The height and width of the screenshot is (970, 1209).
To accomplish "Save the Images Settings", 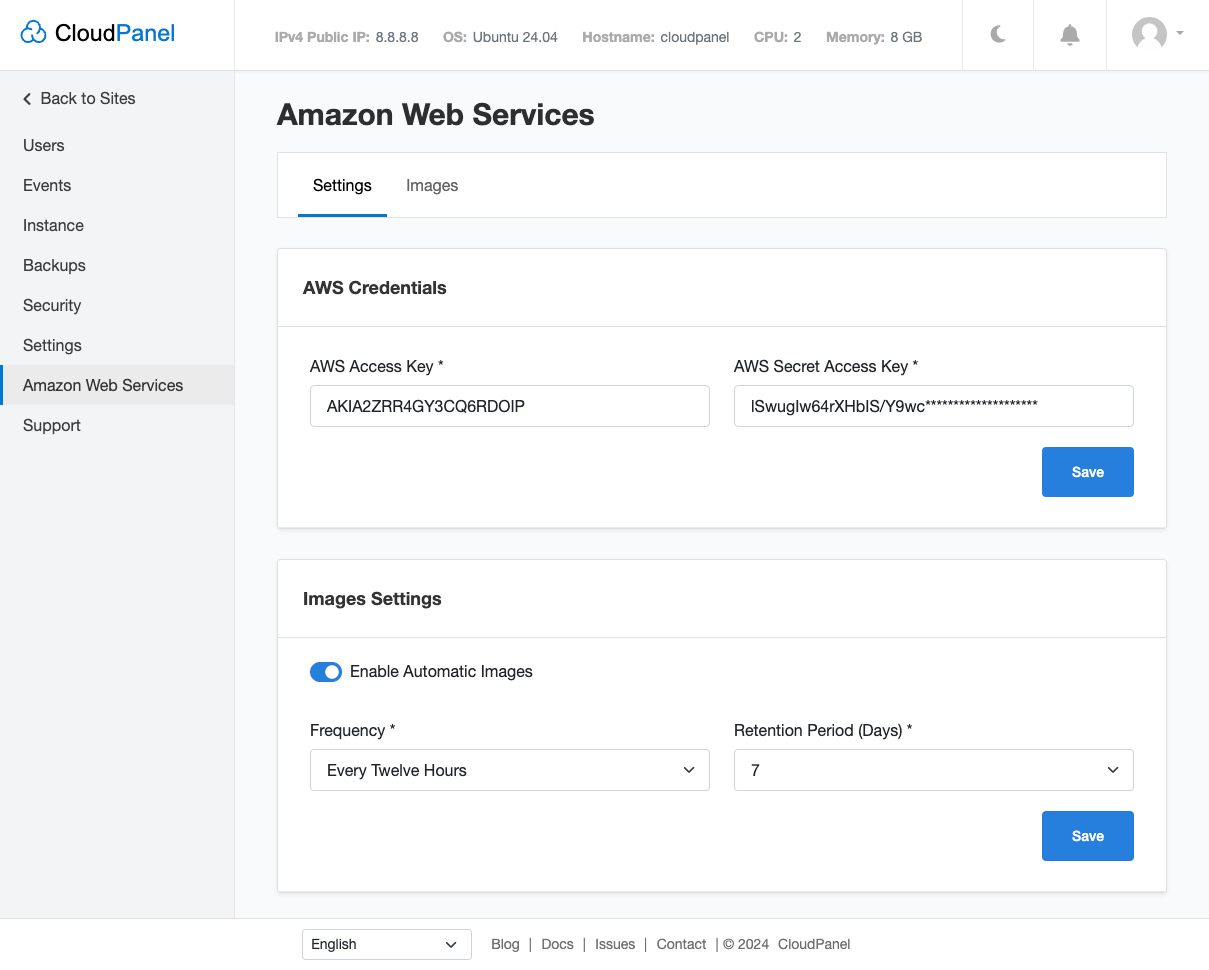I will click(1087, 836).
